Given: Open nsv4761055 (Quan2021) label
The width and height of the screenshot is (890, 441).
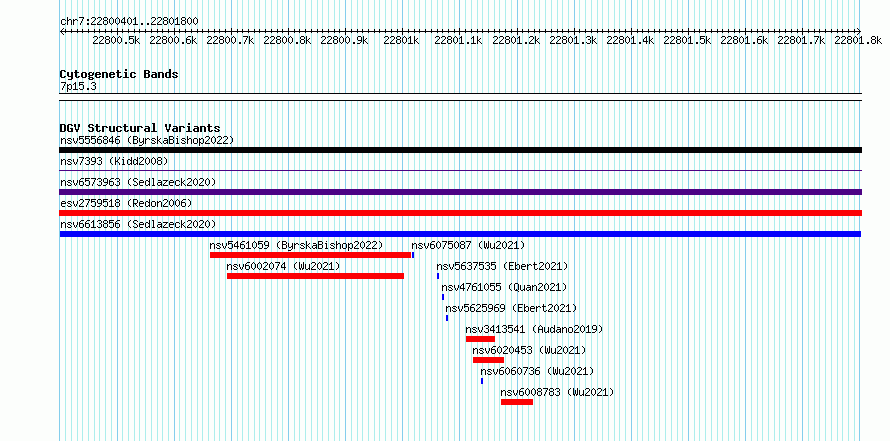Looking at the screenshot, I should point(504,287).
